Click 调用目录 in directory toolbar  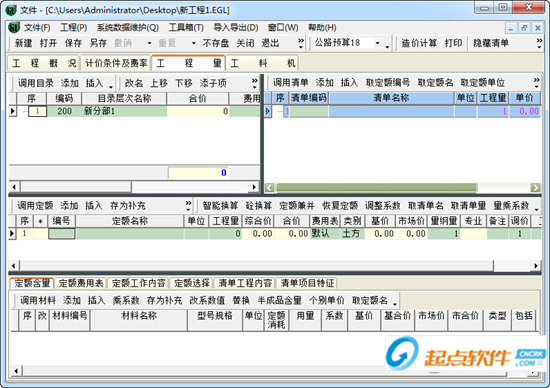35,83
